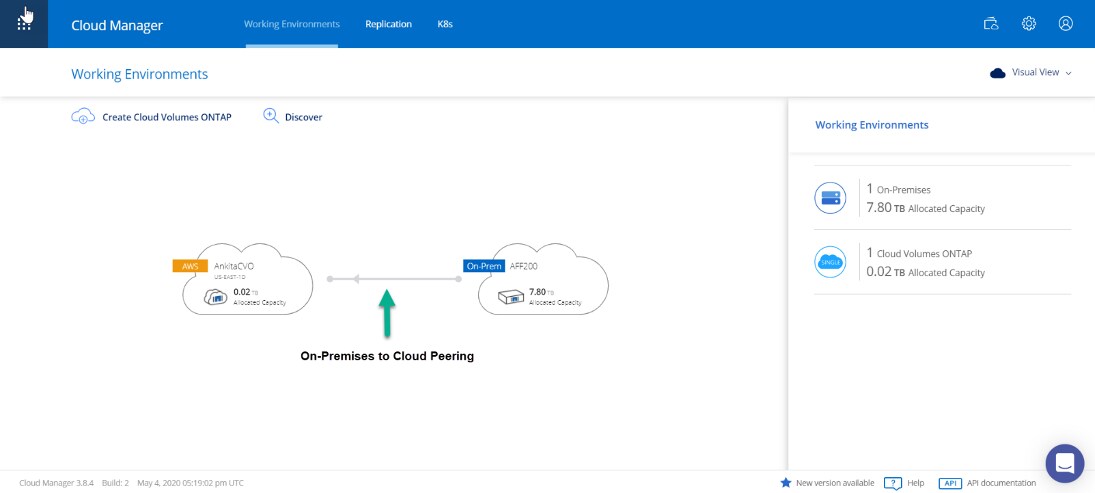Click the On-Premises server icon in side panel
The image size is (1095, 493).
click(830, 198)
